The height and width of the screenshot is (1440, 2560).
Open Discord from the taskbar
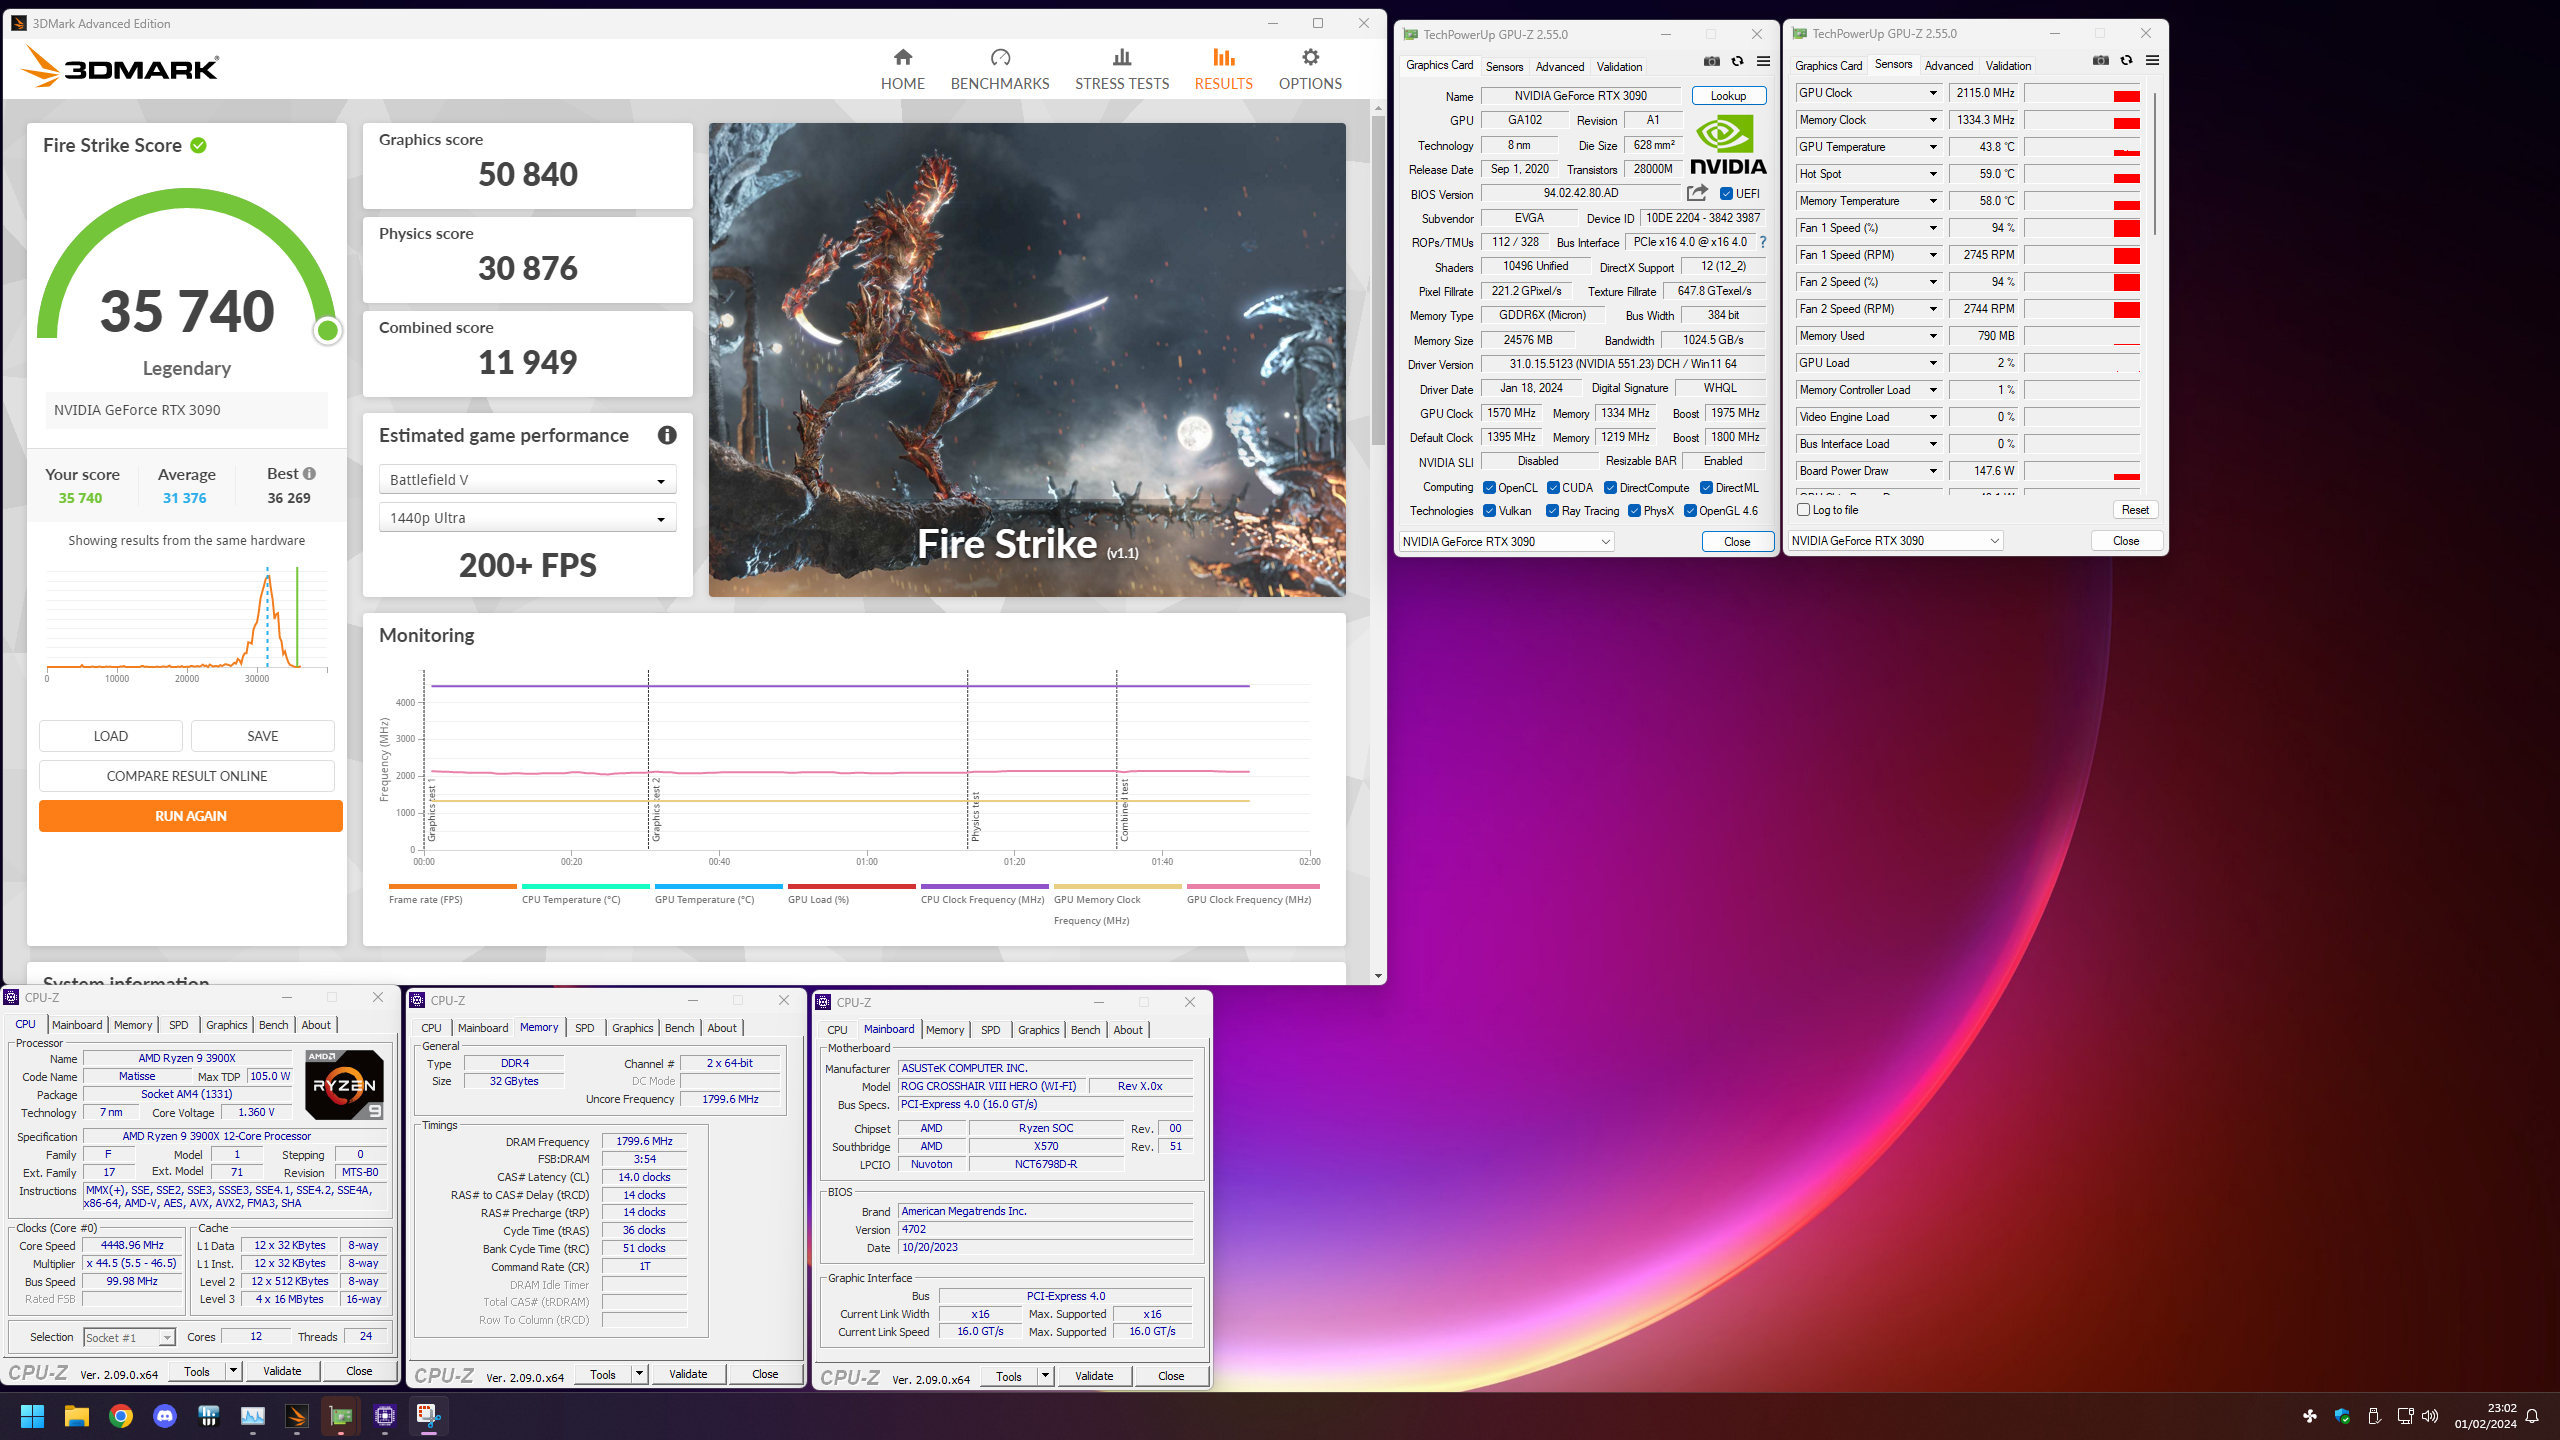(165, 1416)
